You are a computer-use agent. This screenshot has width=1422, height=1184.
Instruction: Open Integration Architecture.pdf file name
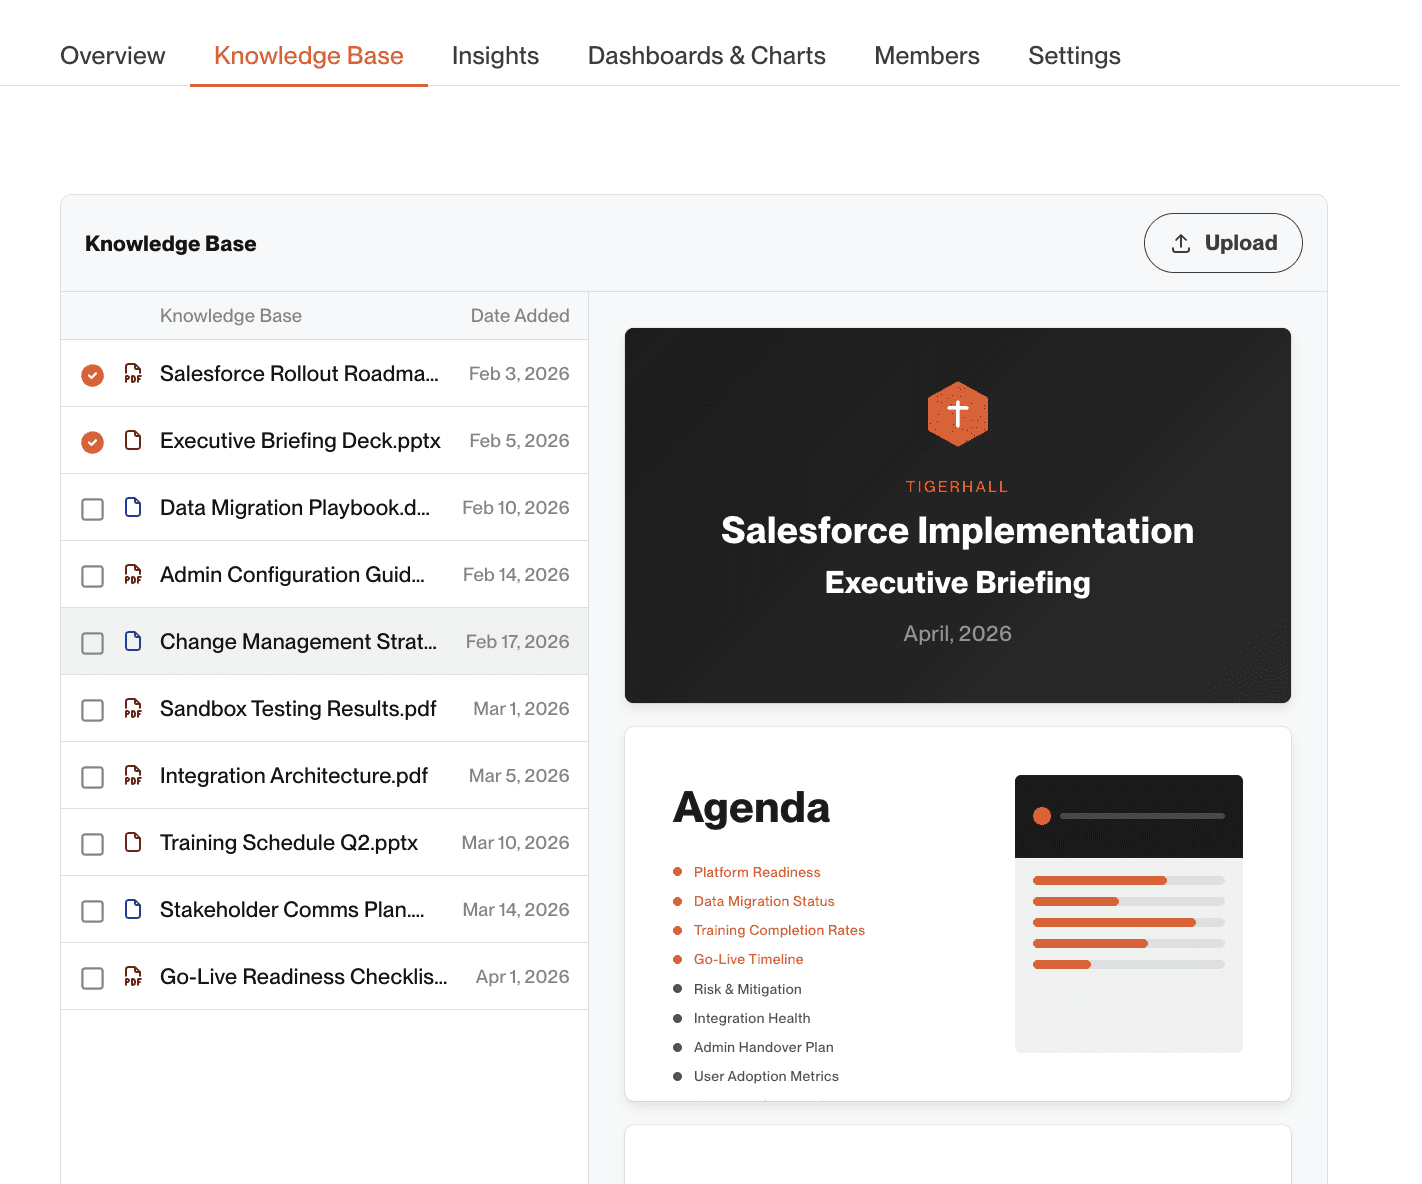click(x=294, y=776)
